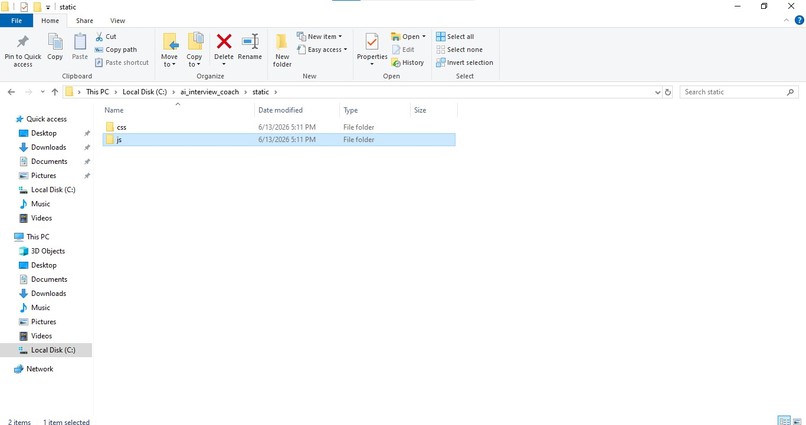This screenshot has width=806, height=425.
Task: Open Quick access in navigation pane
Action: [x=46, y=119]
